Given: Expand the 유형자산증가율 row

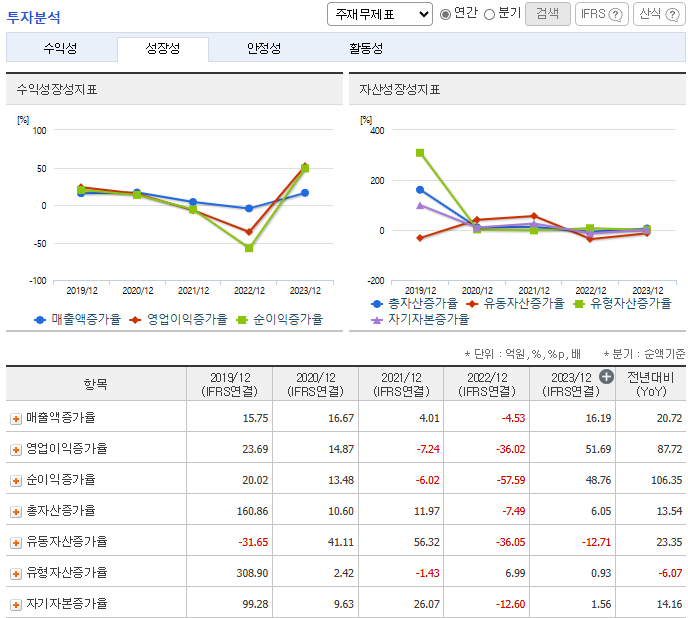Looking at the screenshot, I should coord(16,574).
